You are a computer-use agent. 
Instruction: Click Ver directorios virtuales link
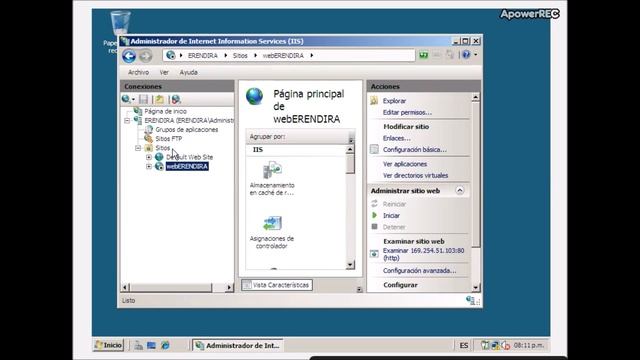click(416, 176)
